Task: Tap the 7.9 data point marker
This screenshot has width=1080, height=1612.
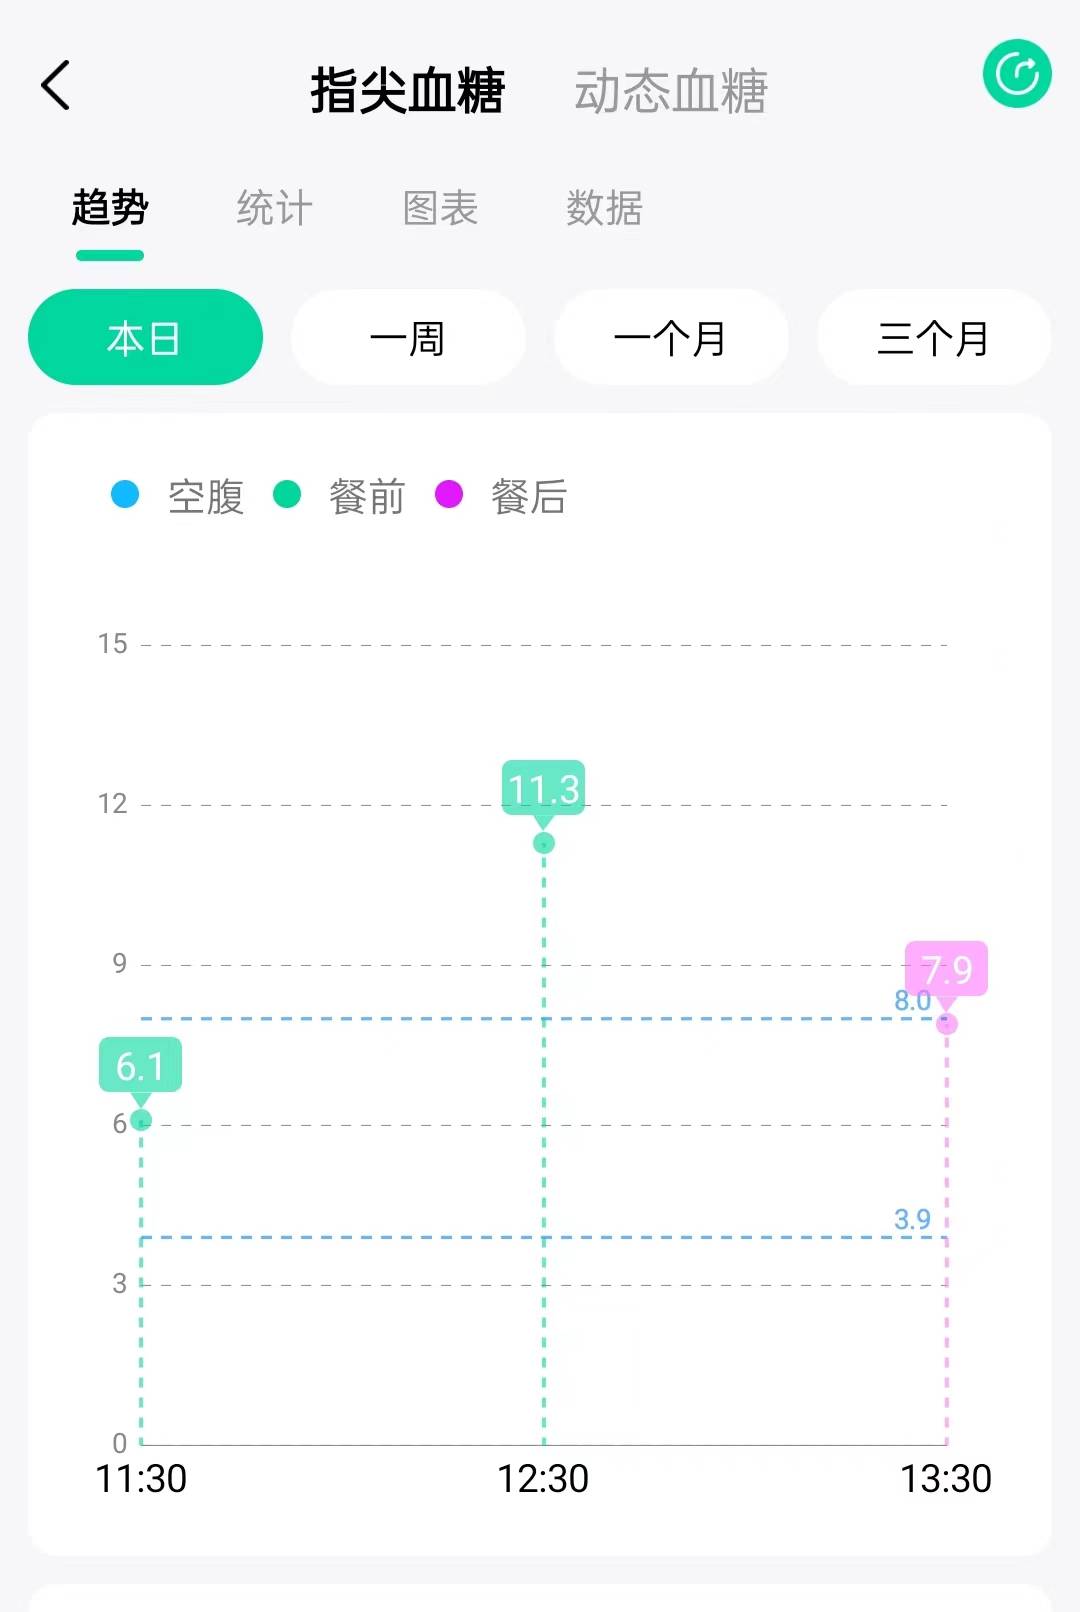Action: coord(947,1023)
